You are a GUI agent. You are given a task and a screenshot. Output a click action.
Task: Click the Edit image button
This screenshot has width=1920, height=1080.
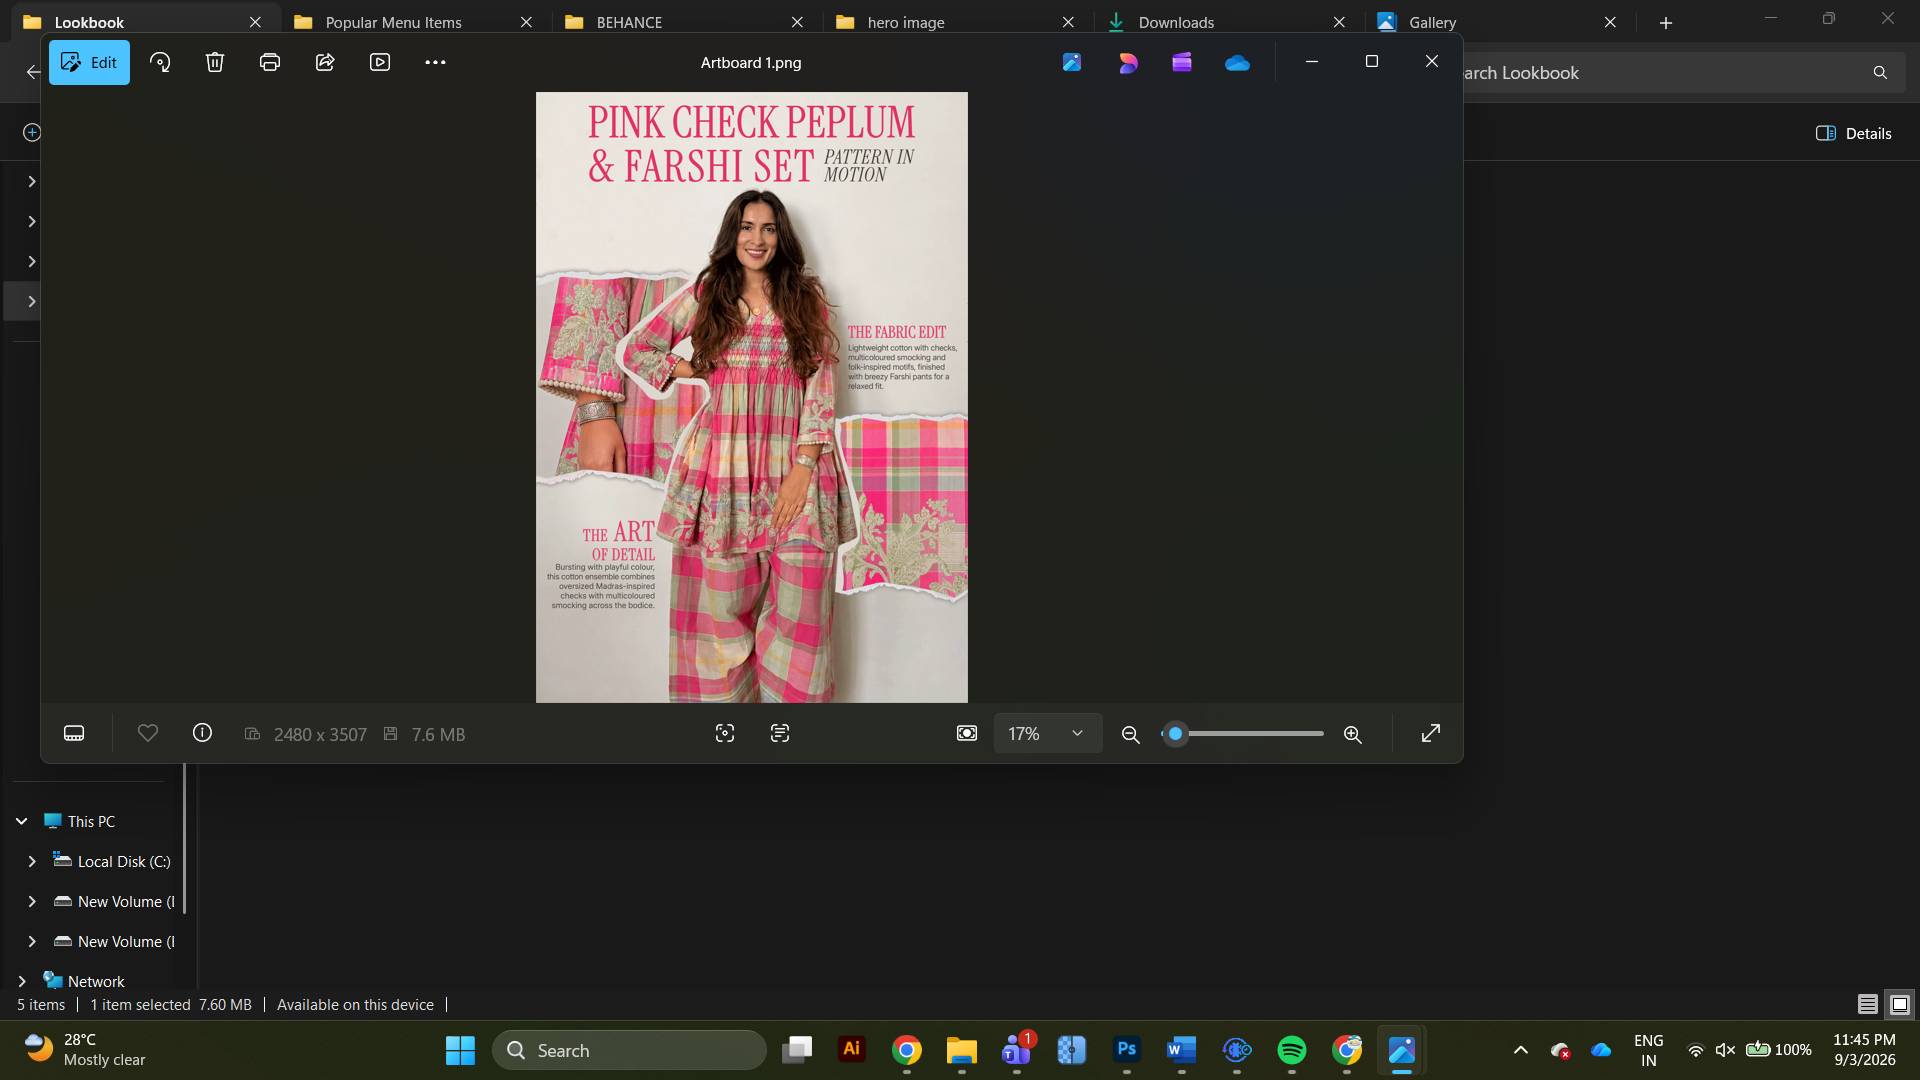(89, 62)
